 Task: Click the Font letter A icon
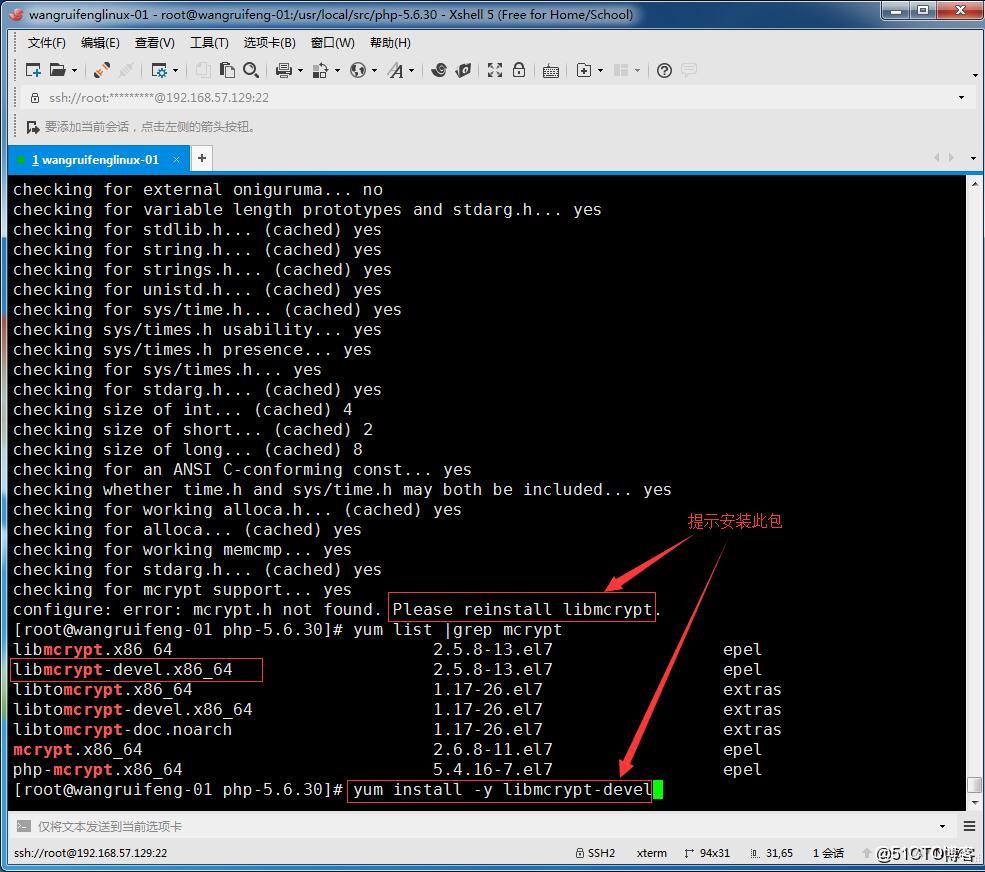[395, 70]
